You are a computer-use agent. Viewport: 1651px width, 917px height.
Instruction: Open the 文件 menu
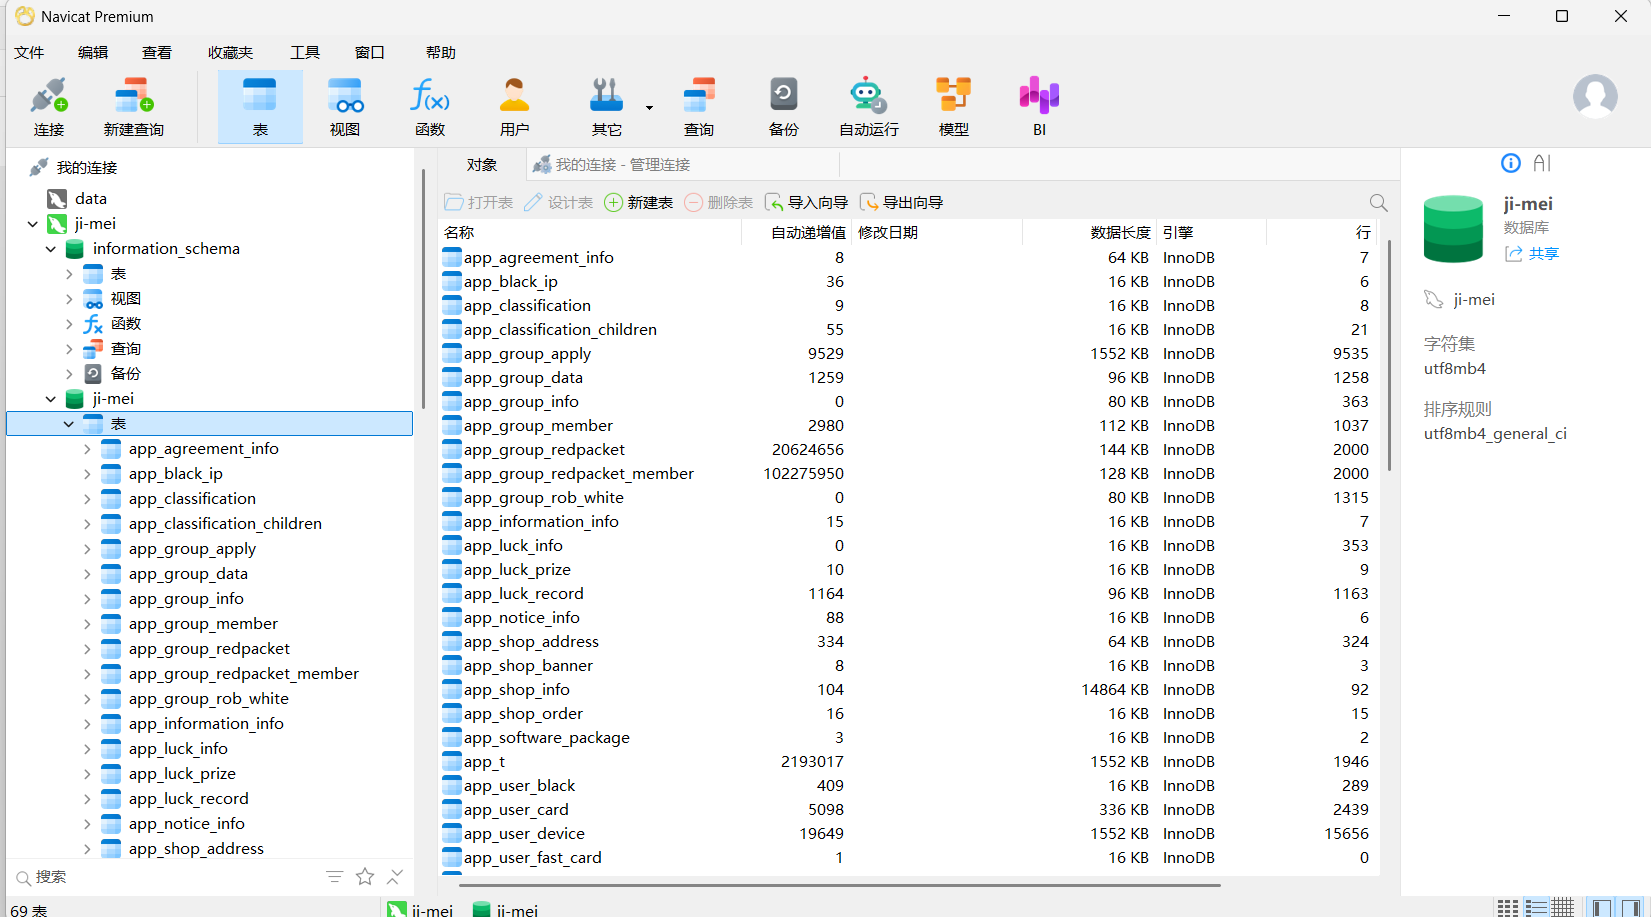(29, 52)
